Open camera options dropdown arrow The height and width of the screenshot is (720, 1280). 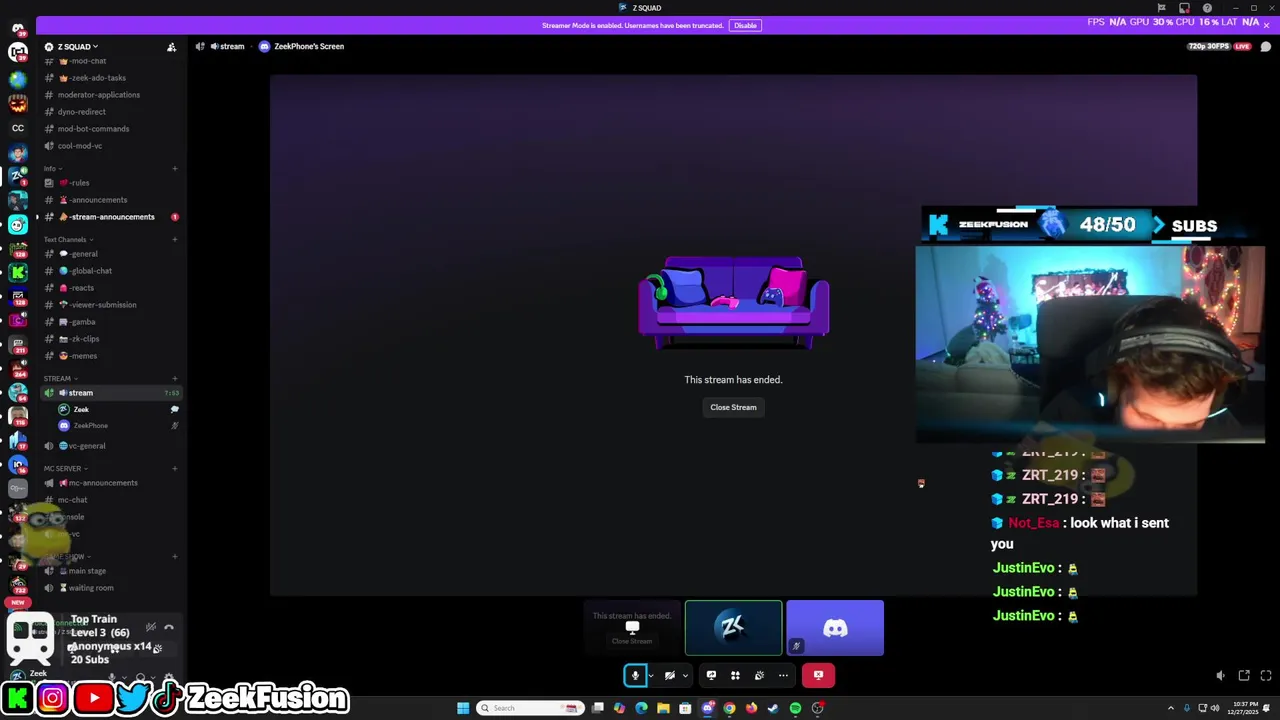point(685,675)
